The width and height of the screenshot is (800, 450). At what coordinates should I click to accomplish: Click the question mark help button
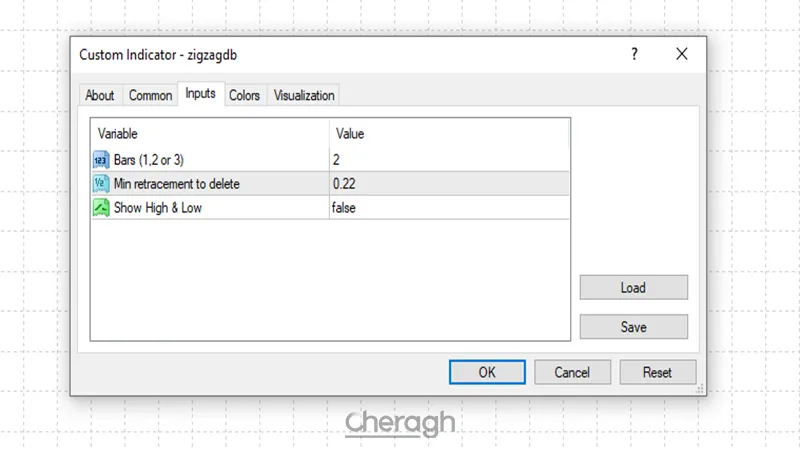click(x=634, y=55)
